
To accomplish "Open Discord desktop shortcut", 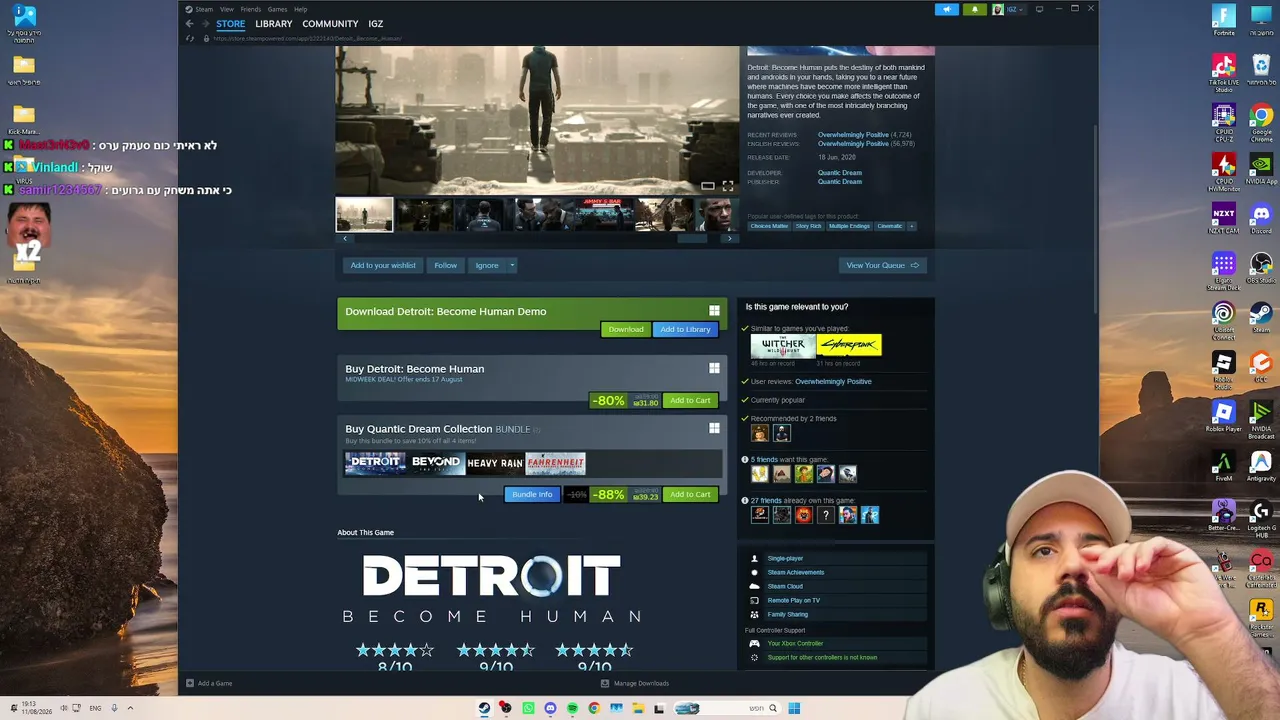I will (x=1261, y=220).
